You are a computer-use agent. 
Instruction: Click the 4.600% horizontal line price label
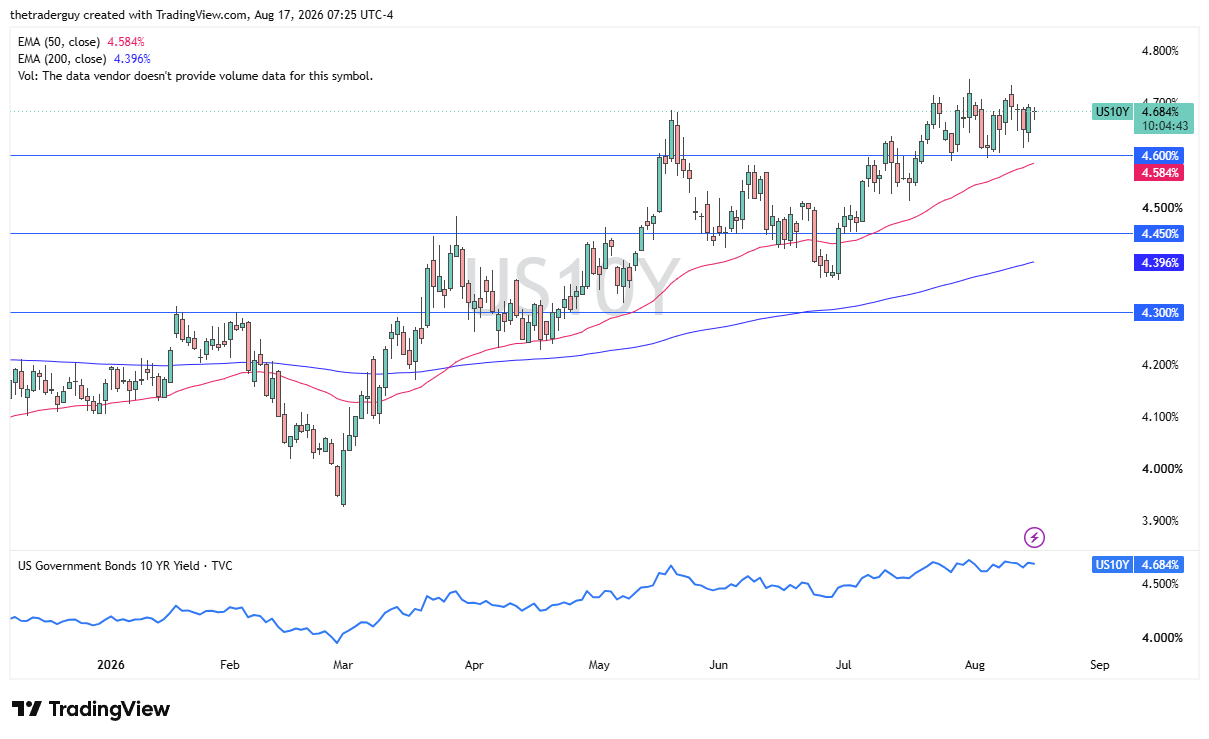click(1160, 156)
